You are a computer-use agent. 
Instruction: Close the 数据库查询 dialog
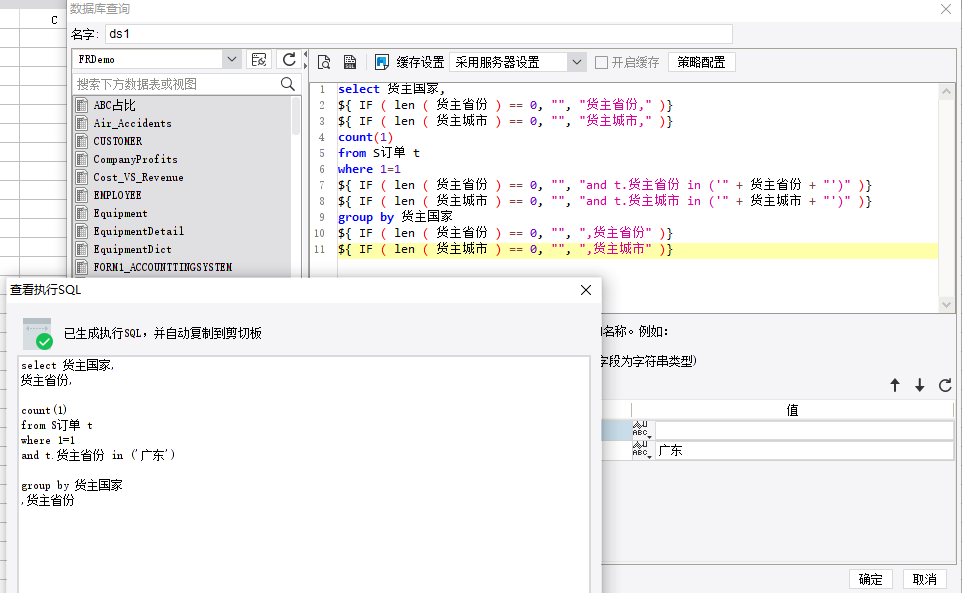pos(945,9)
